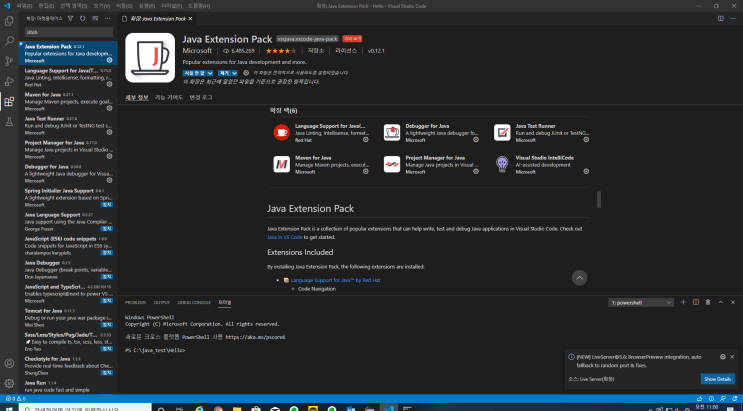This screenshot has height=411, width=743.
Task: Open manage gear for Java Test Runner row
Action: 109,132
